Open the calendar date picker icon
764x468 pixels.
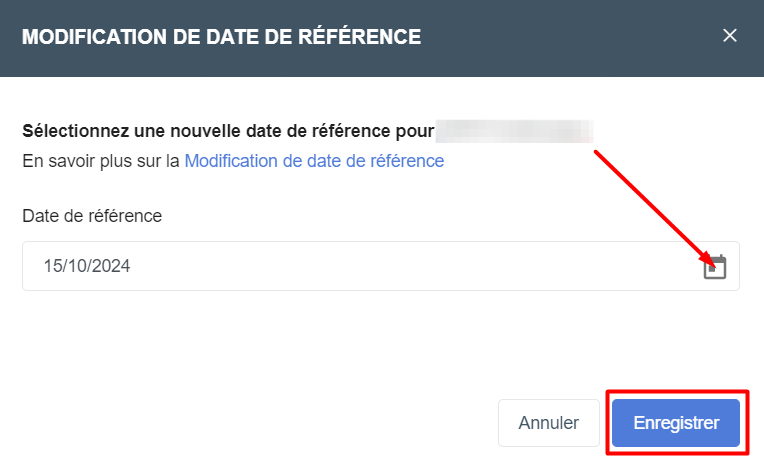pyautogui.click(x=715, y=267)
